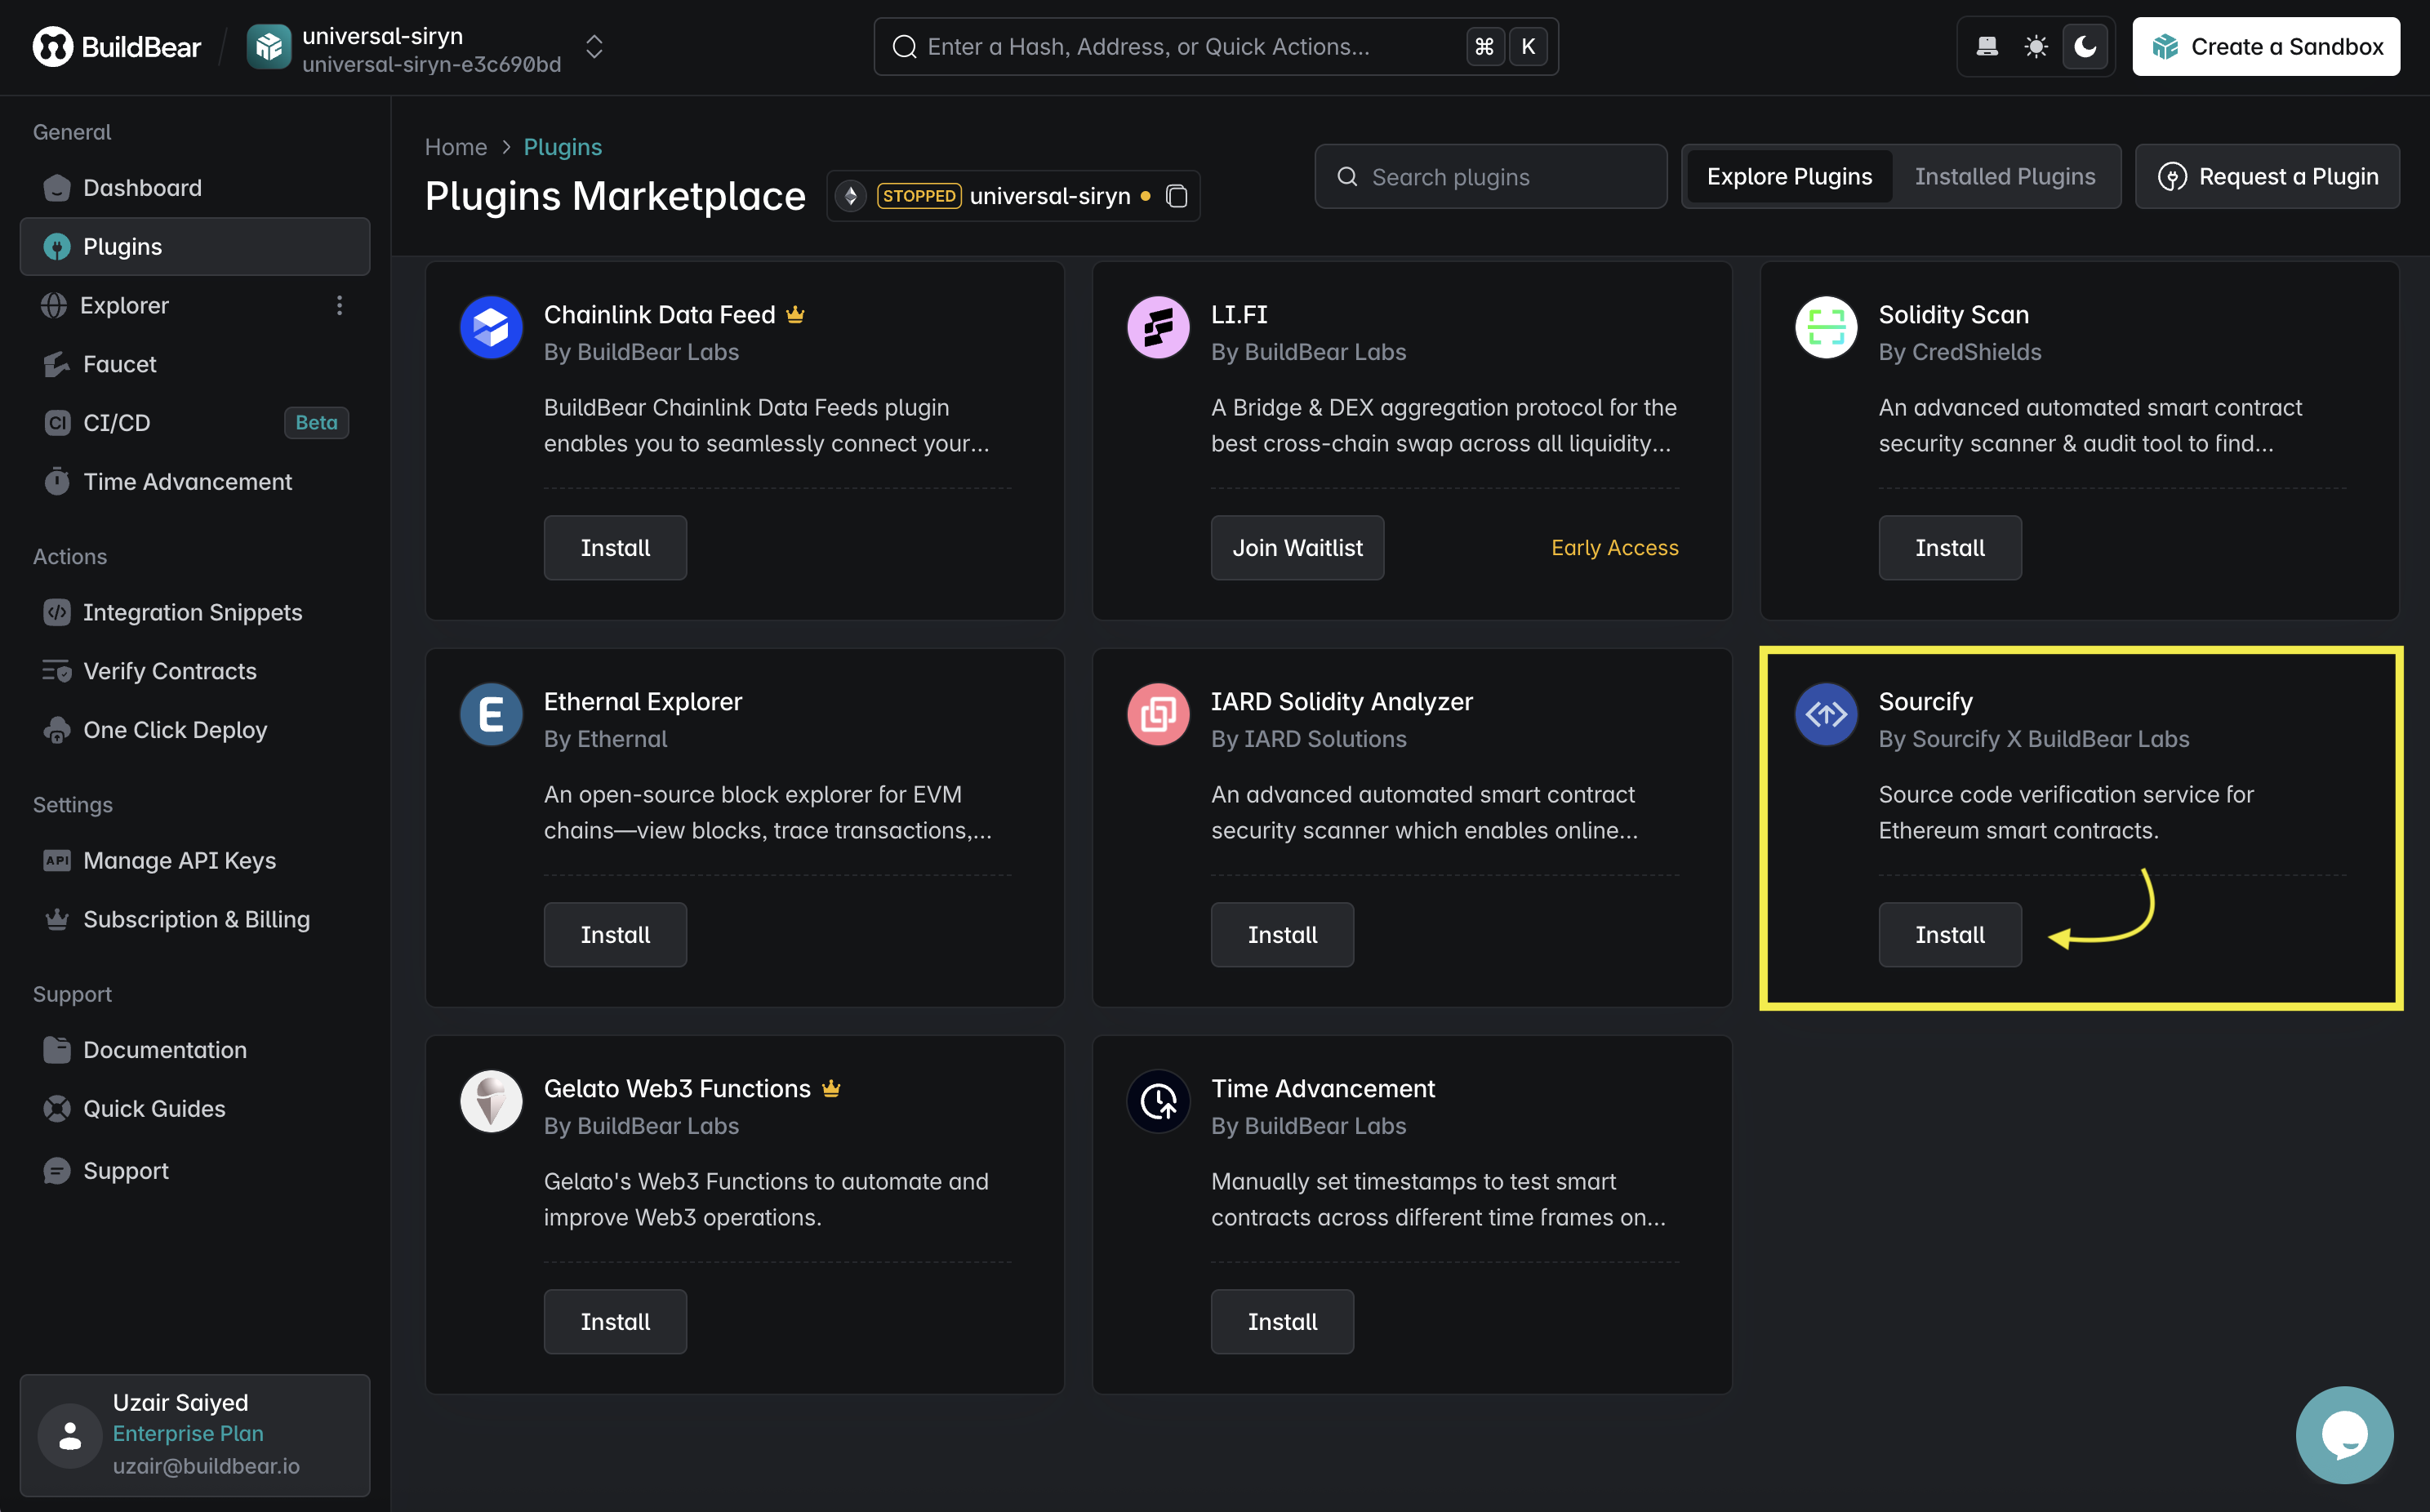Image resolution: width=2430 pixels, height=1512 pixels.
Task: Click the STOPPED status badge
Action: click(919, 196)
